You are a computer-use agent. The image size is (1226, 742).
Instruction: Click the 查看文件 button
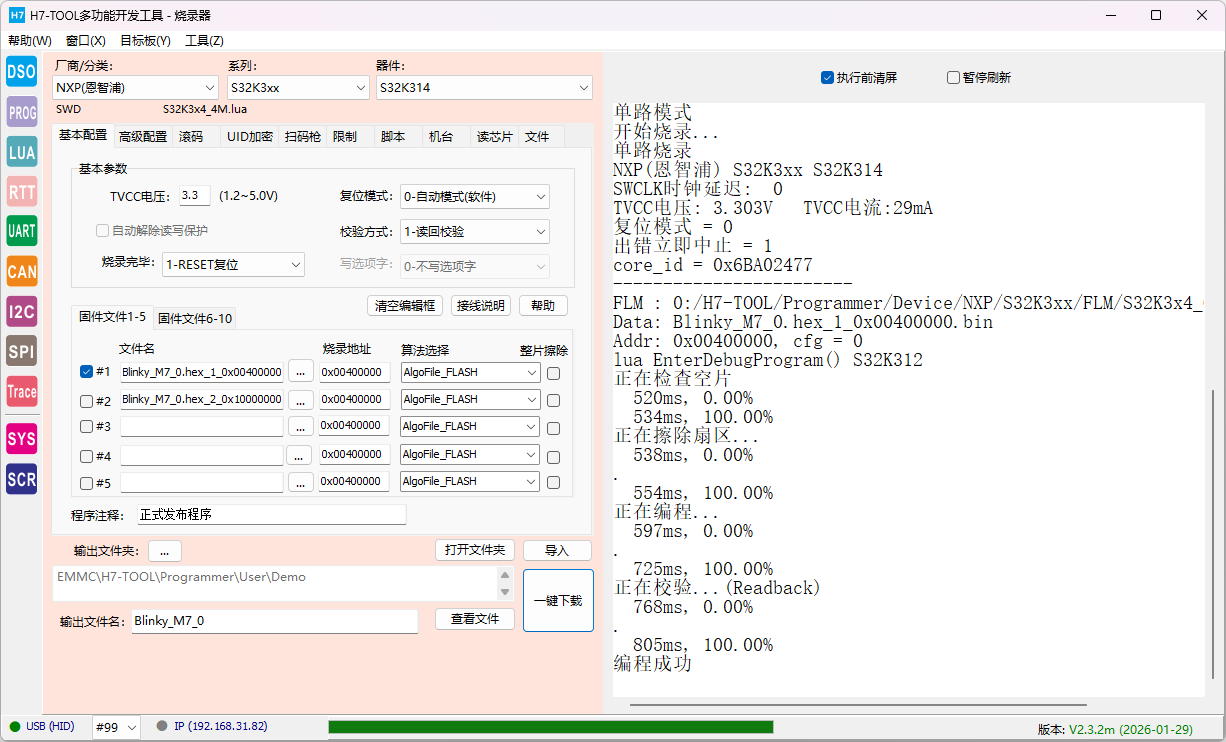[x=475, y=619]
